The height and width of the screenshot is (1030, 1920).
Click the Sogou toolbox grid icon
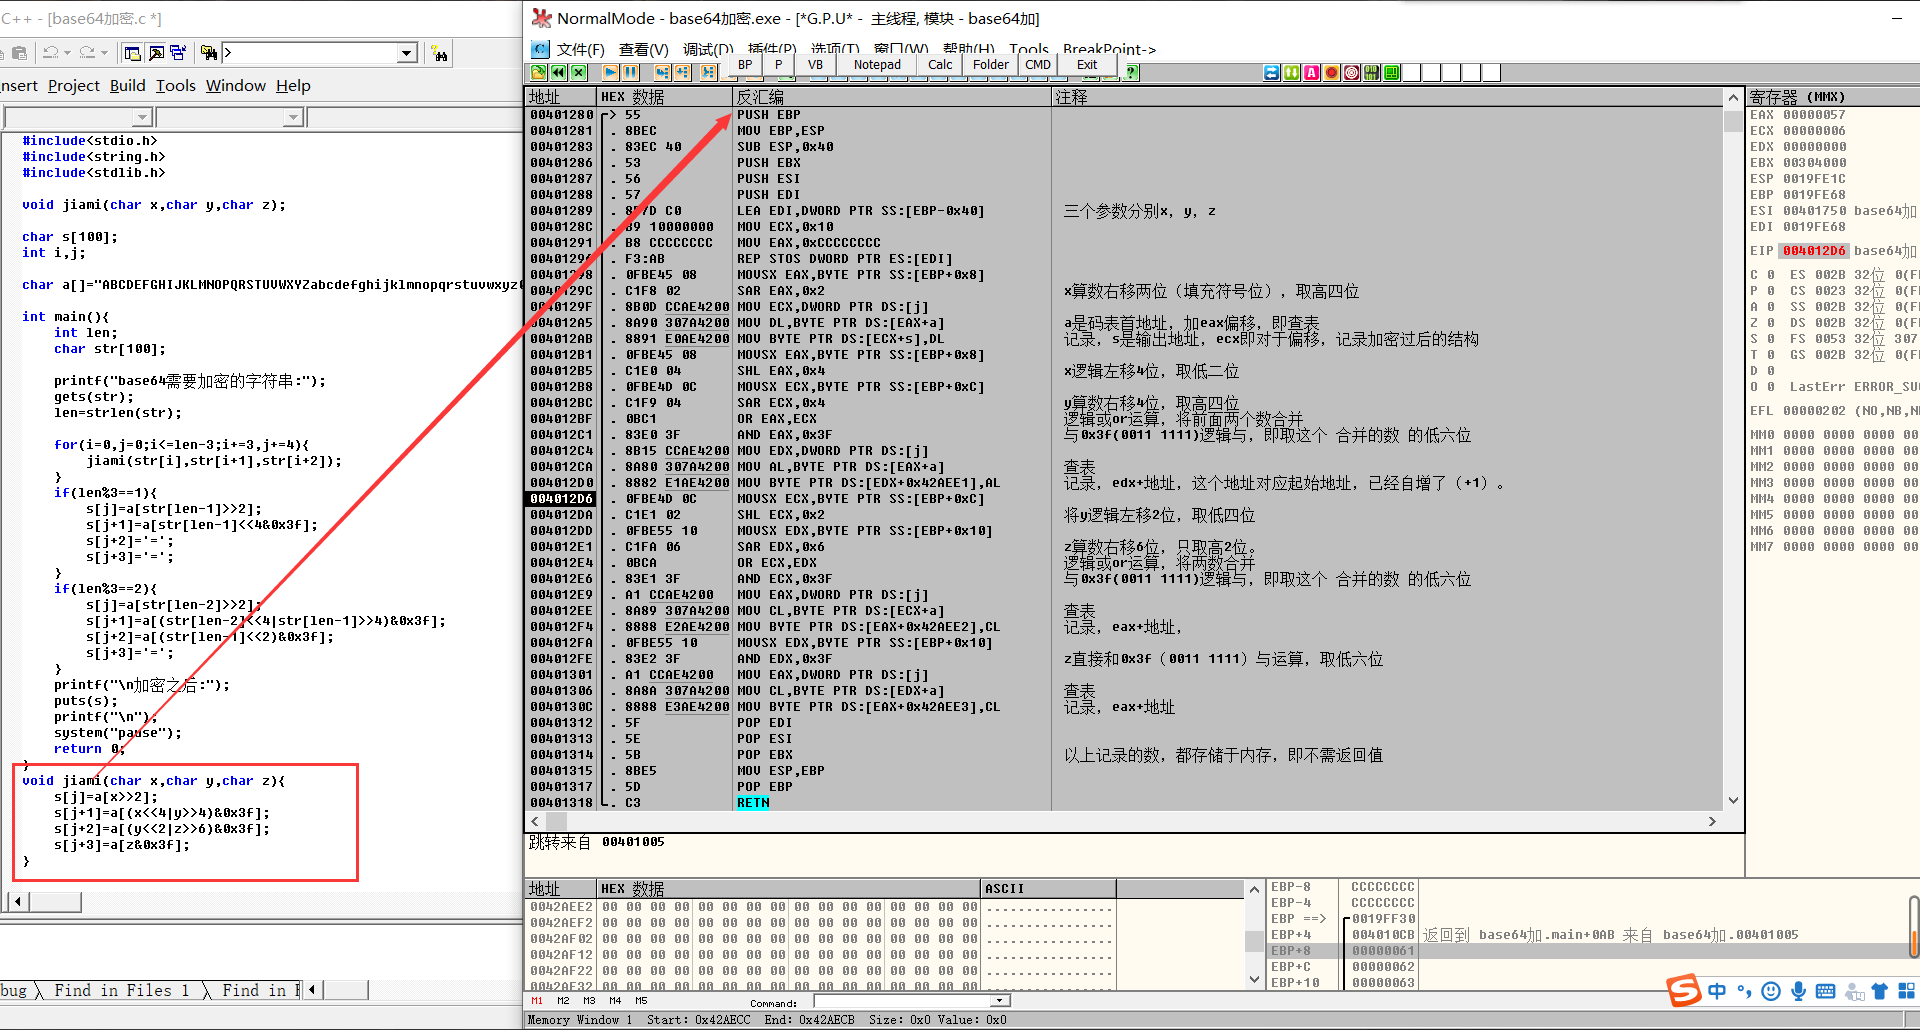[x=1906, y=991]
